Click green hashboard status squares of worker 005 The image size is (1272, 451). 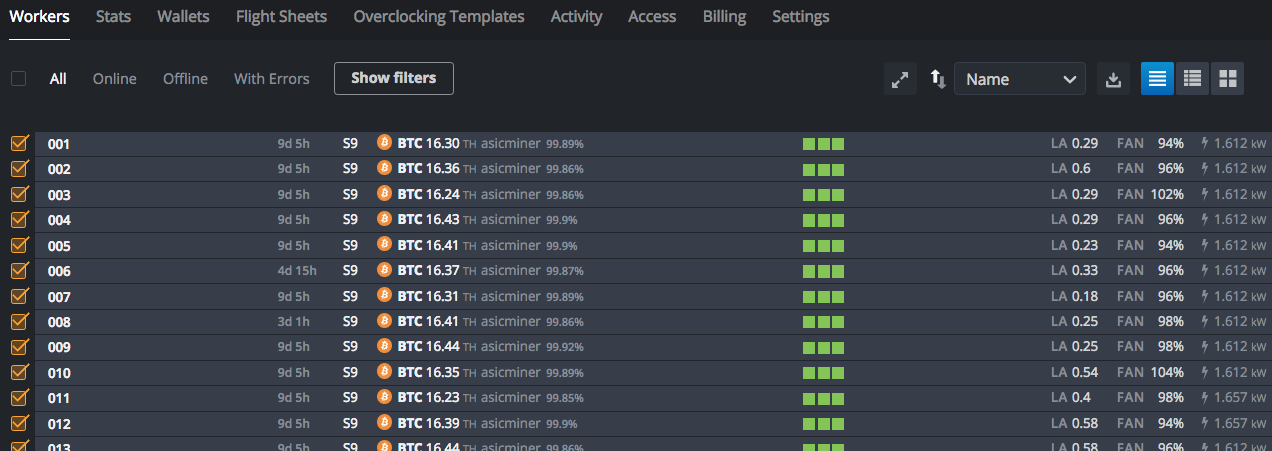[823, 245]
